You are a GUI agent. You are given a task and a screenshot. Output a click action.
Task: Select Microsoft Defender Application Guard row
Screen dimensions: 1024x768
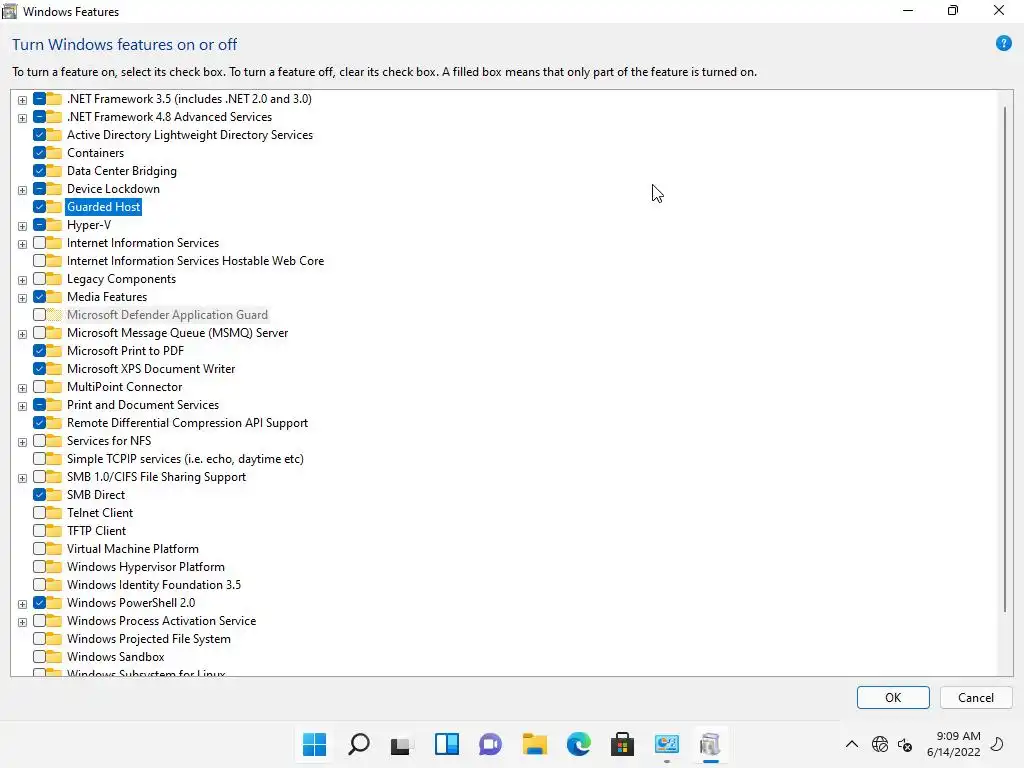pos(167,315)
